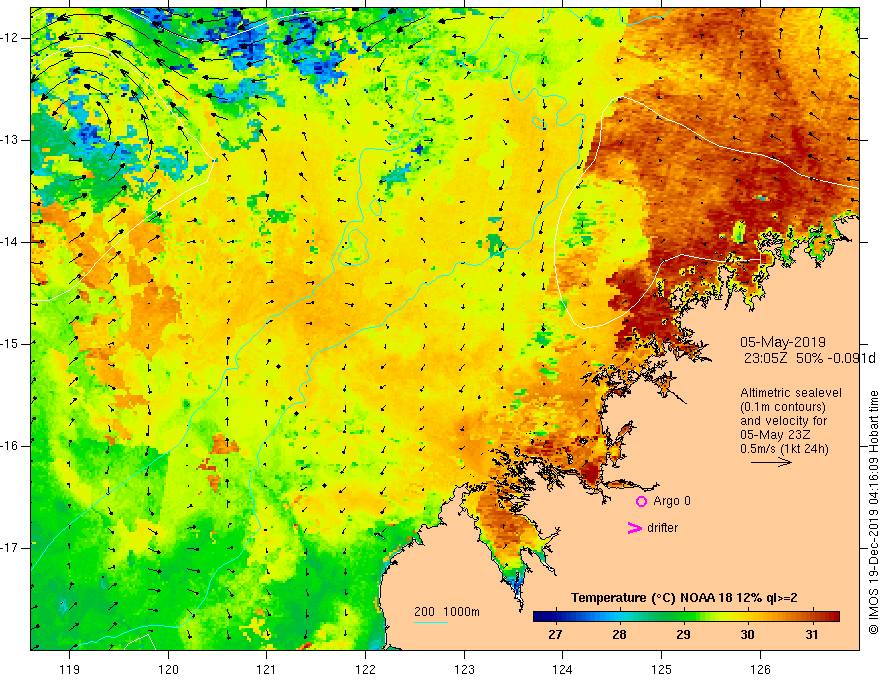Select the '23:05Z 50% -0.091d' text
This screenshot has height=680, width=880.
(809, 358)
